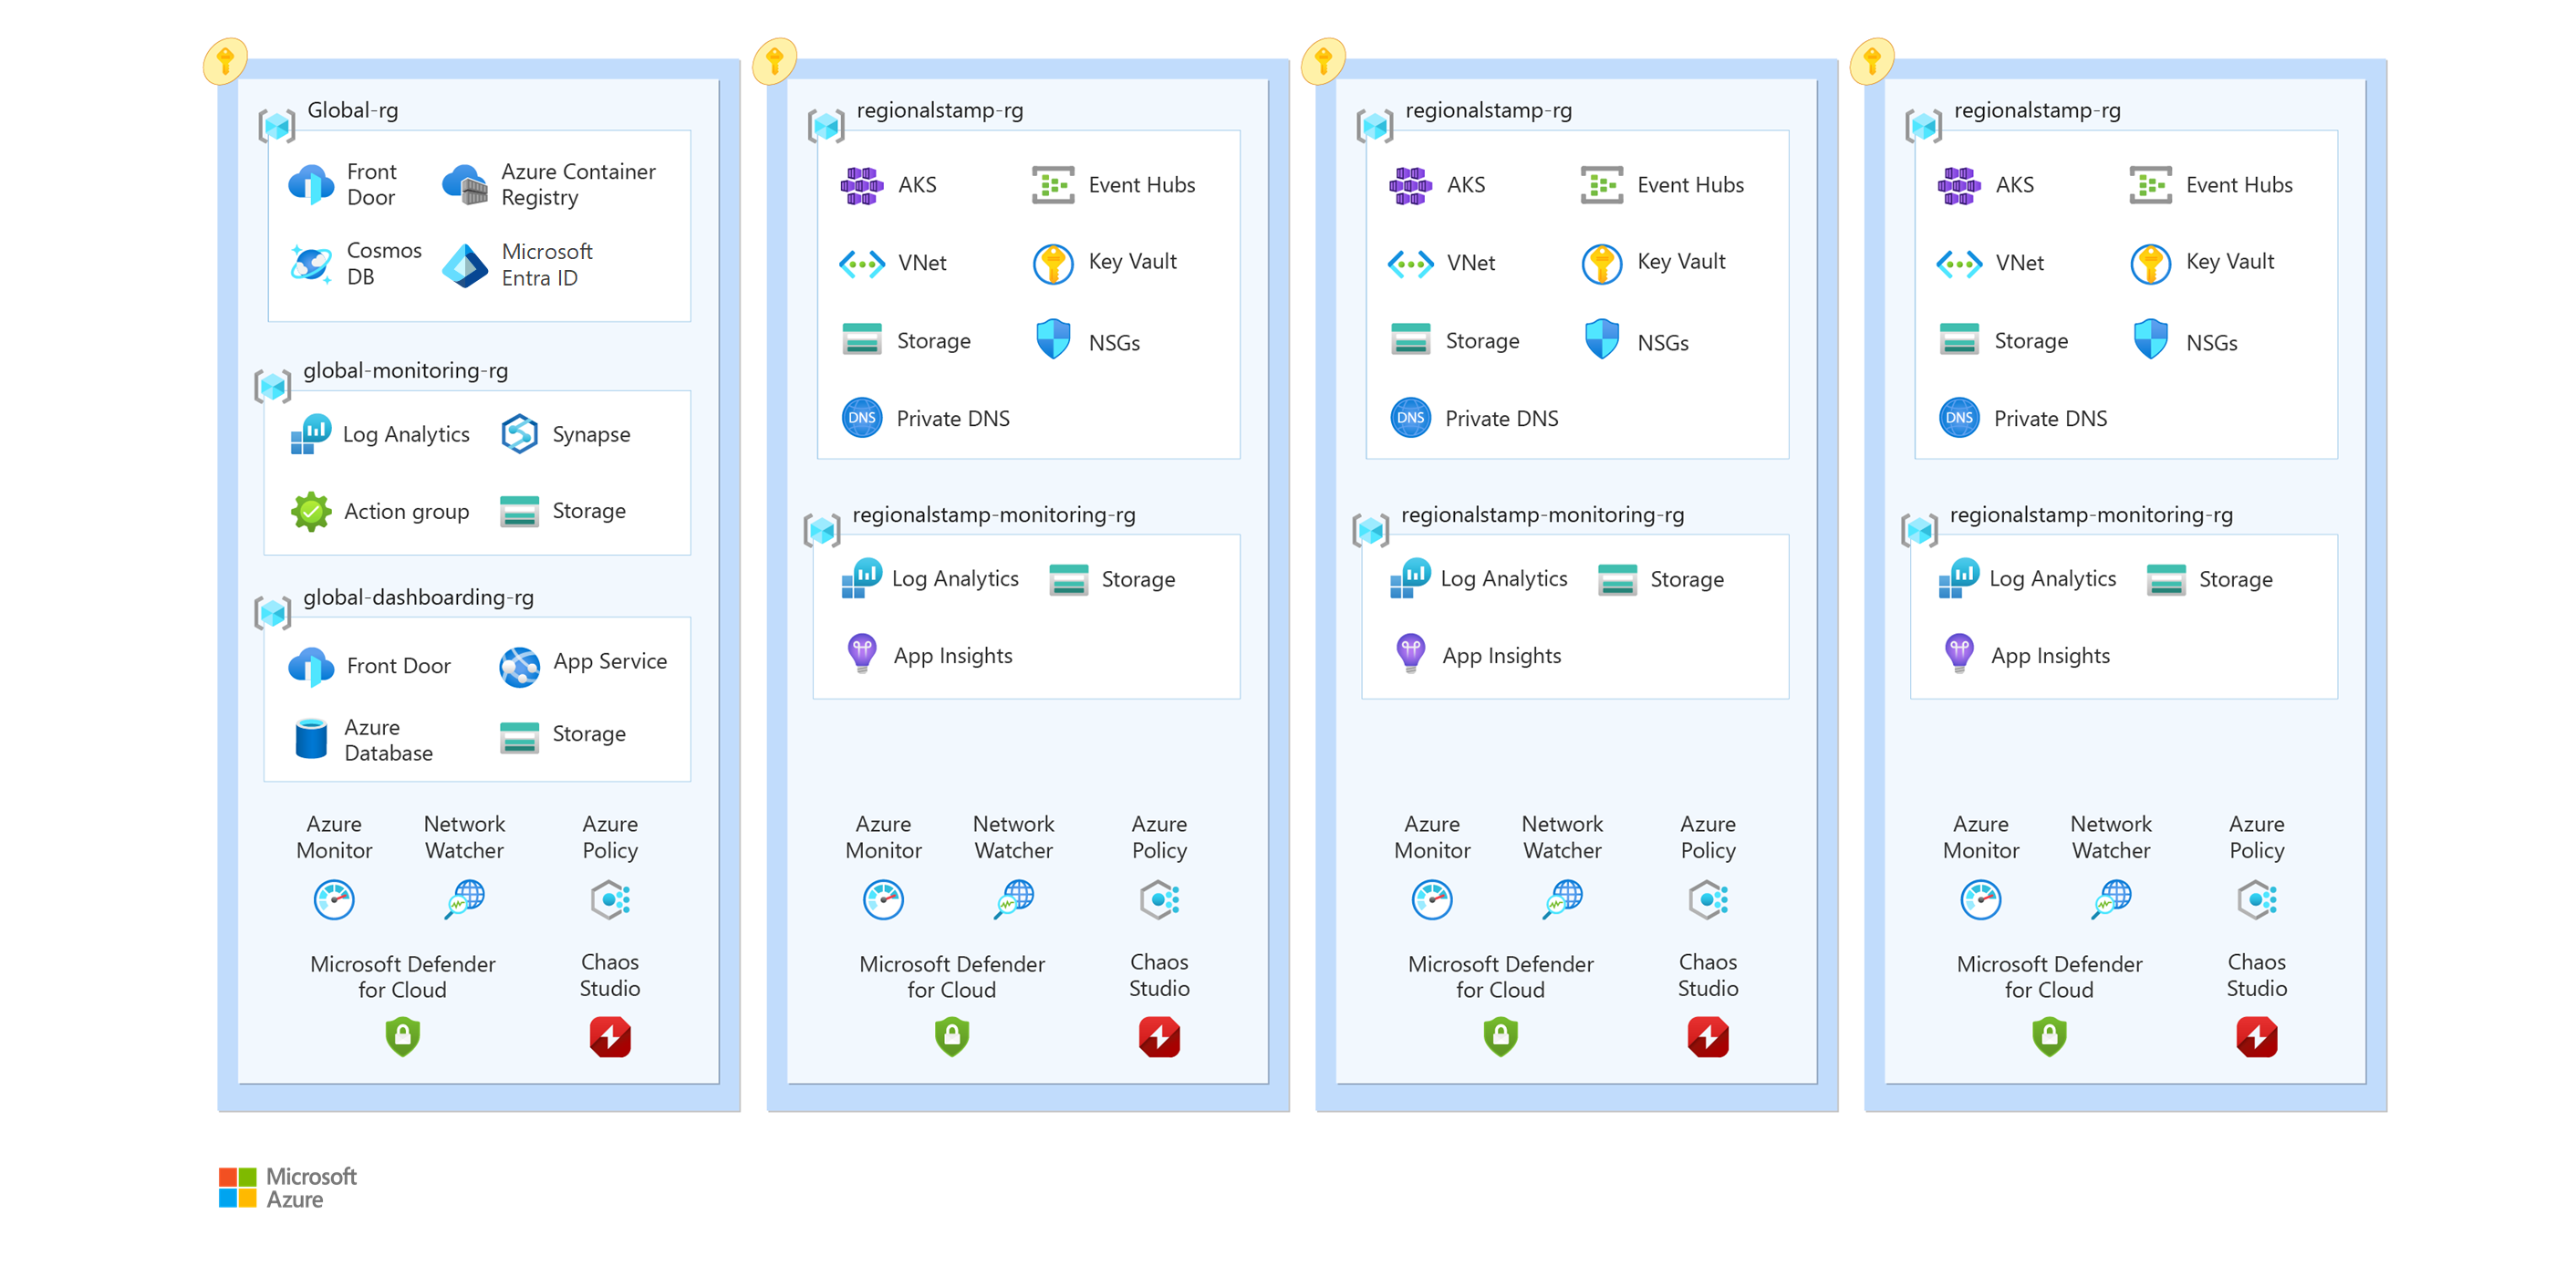Click the Cosmos DB icon in Global-rg
Screen dimensions: 2576x1277
(x=311, y=264)
